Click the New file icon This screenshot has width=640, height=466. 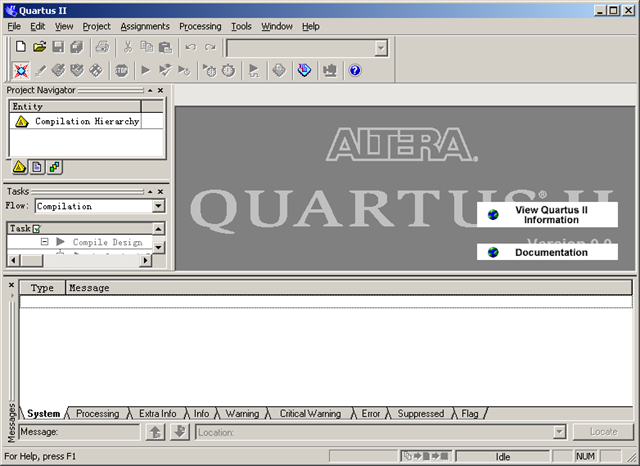click(x=22, y=47)
